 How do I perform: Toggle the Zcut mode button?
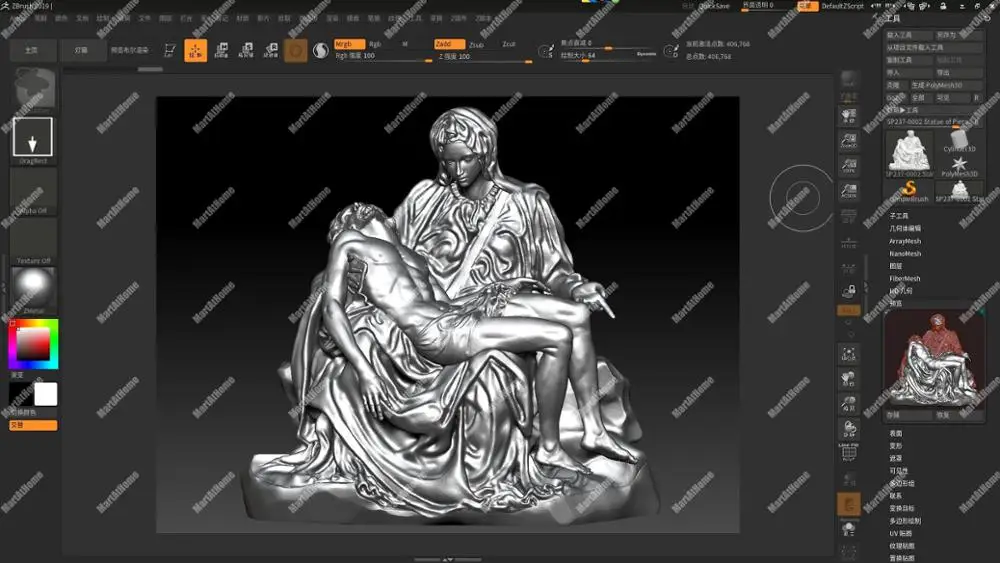[x=509, y=44]
